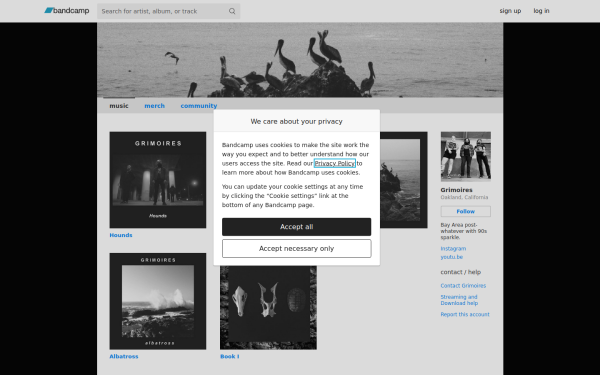The image size is (600, 375).
Task: Click the Bandcamp logo
Action: [67, 11]
